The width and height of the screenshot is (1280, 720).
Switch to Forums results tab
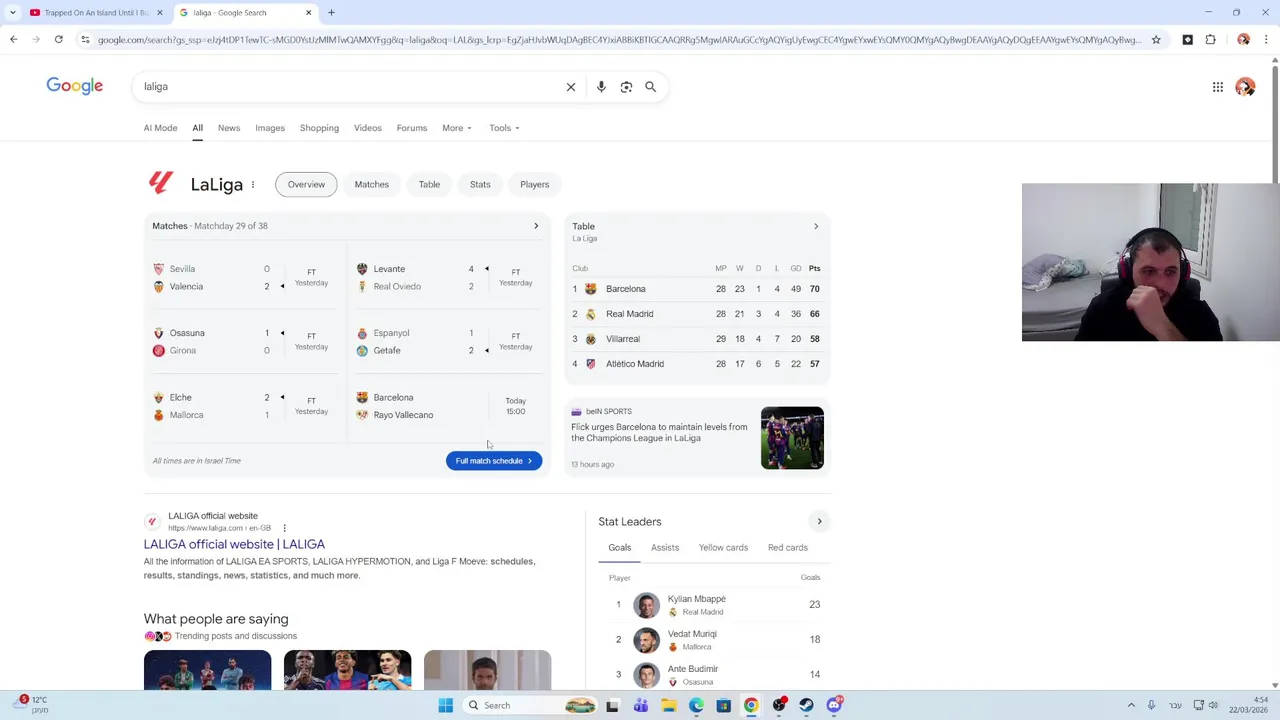click(x=412, y=128)
